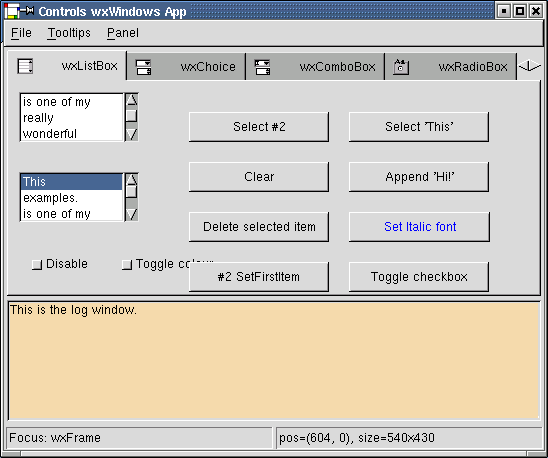Viewport: 548px width, 458px height.
Task: Click lower listbox scroll down arrow
Action: [x=131, y=214]
